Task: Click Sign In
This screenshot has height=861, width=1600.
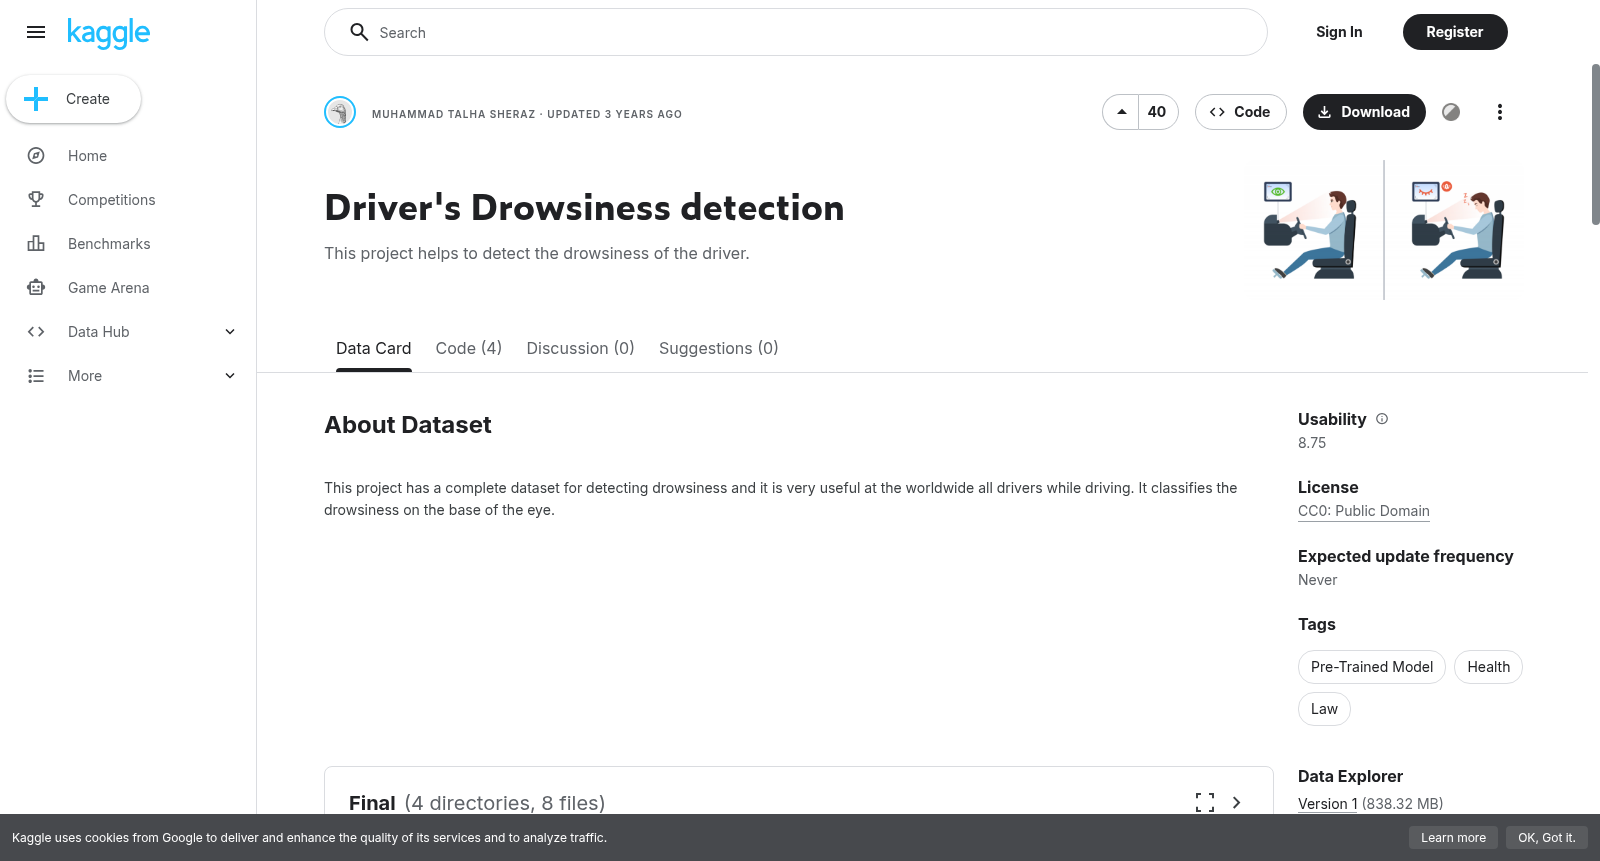Action: [x=1339, y=32]
